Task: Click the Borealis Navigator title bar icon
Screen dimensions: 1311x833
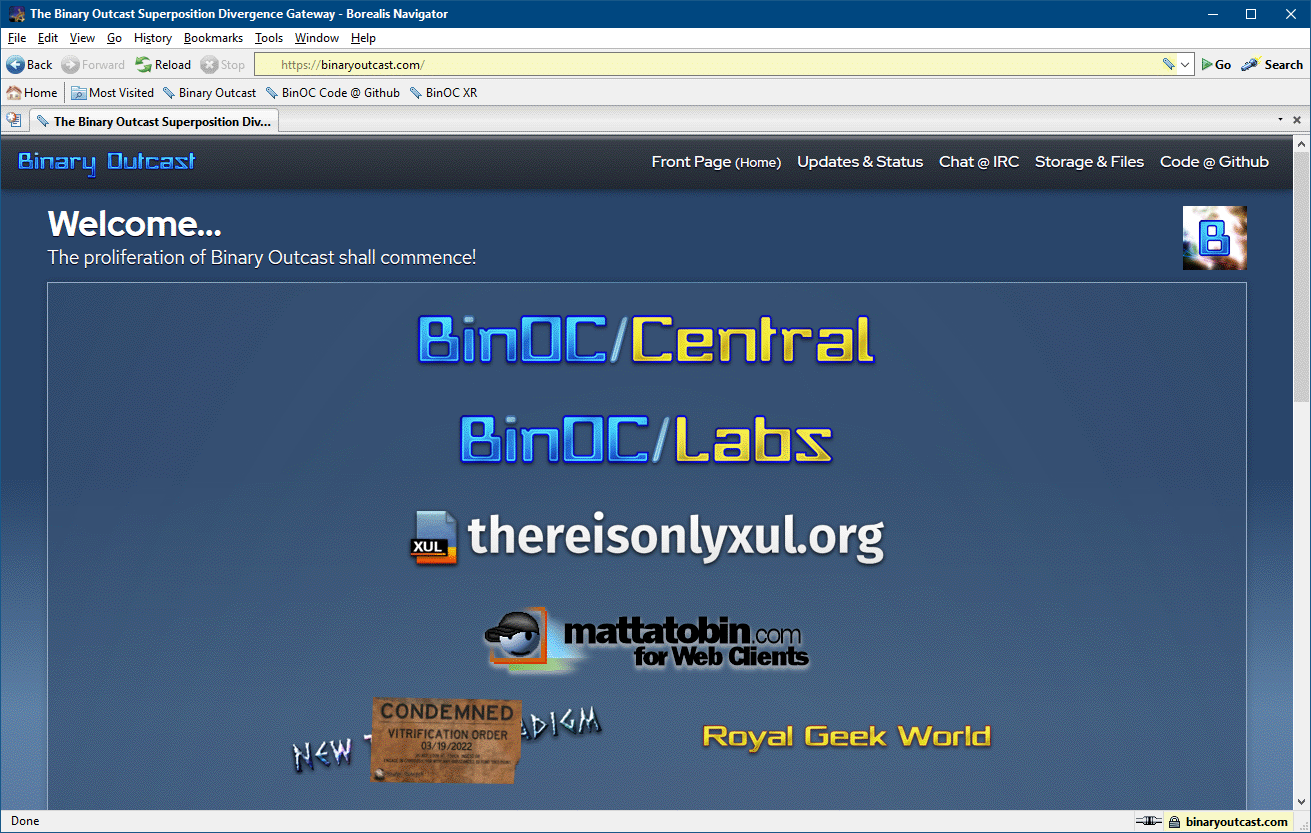Action: [16, 14]
